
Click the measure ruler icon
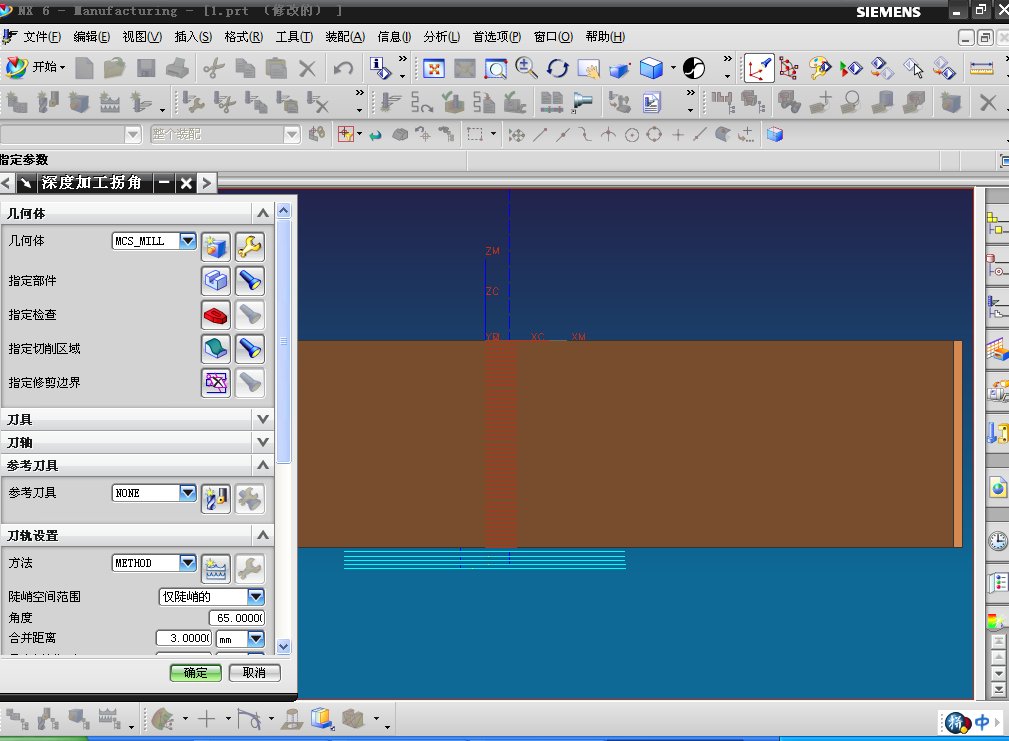point(981,68)
